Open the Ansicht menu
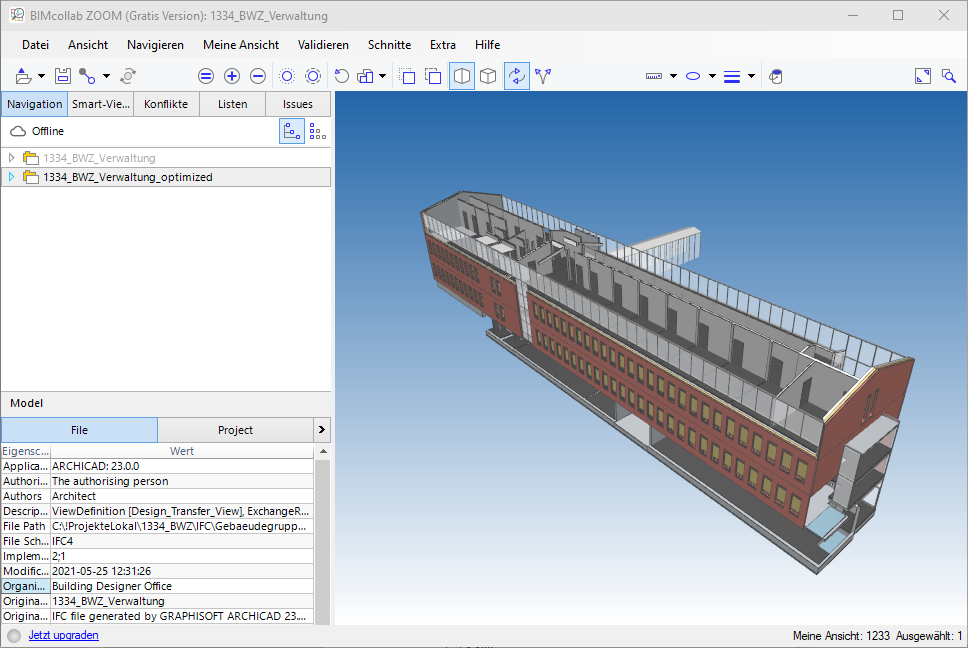 (x=88, y=45)
